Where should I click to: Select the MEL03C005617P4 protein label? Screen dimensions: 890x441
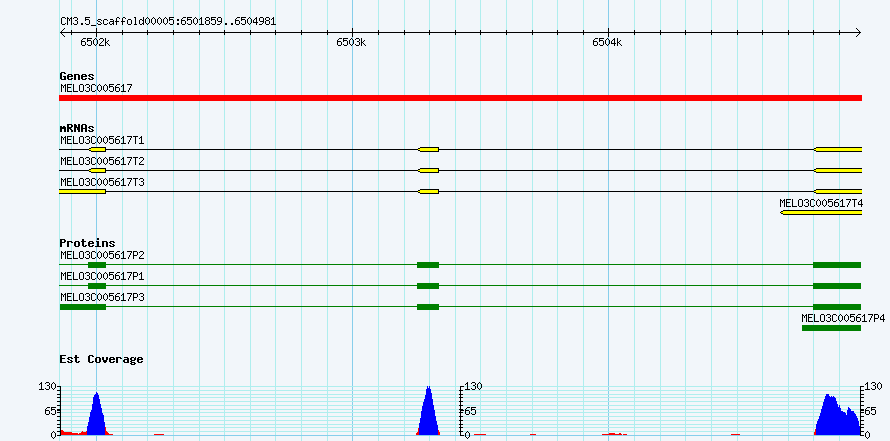tap(843, 318)
